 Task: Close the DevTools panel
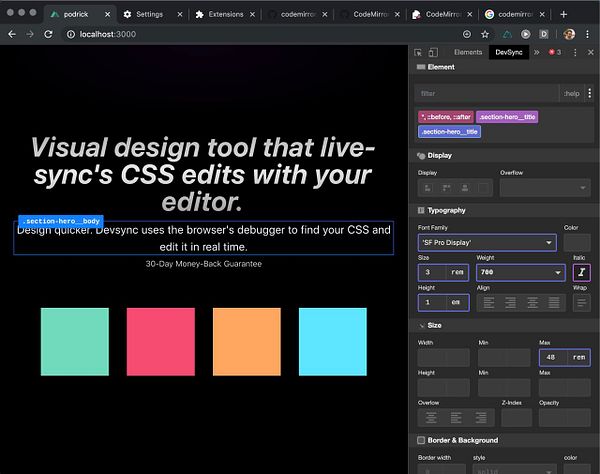(x=590, y=52)
